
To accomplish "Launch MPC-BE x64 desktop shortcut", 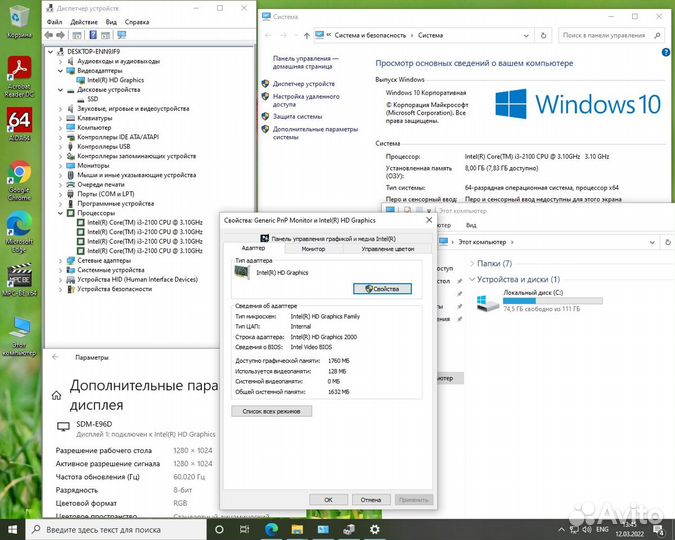I will (19, 280).
